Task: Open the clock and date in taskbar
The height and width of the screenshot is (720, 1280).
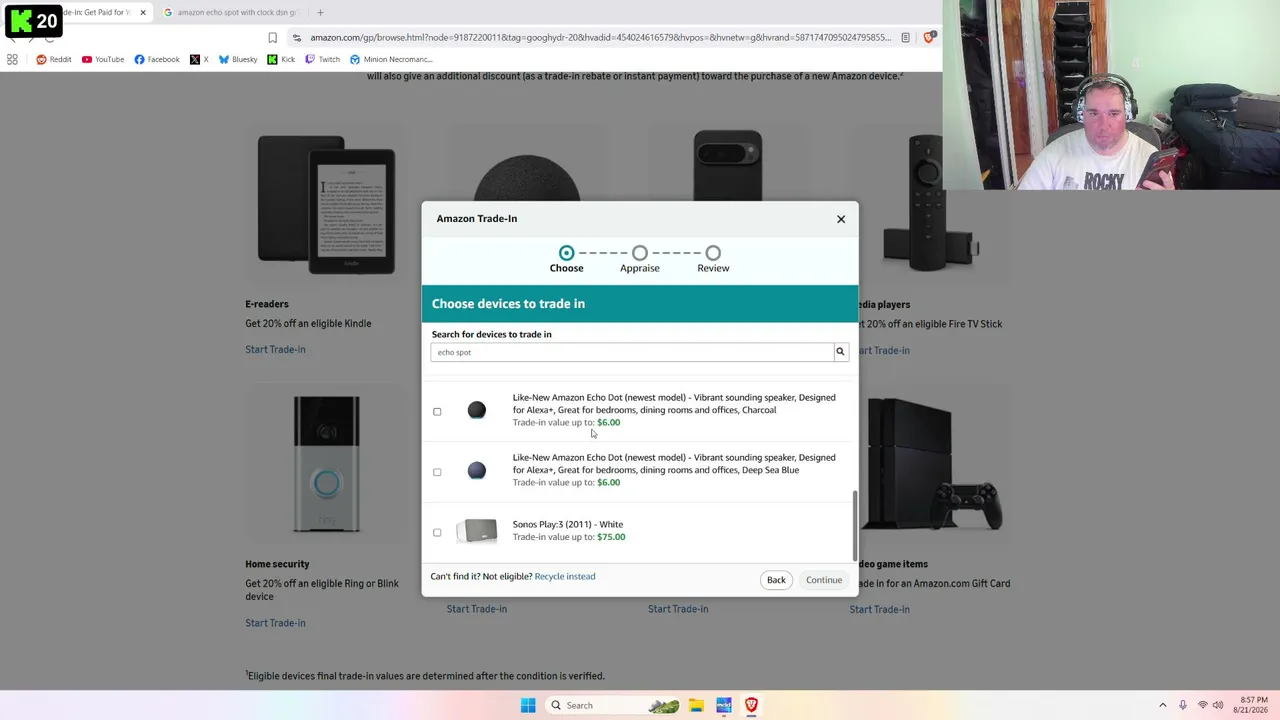Action: [x=1250, y=705]
